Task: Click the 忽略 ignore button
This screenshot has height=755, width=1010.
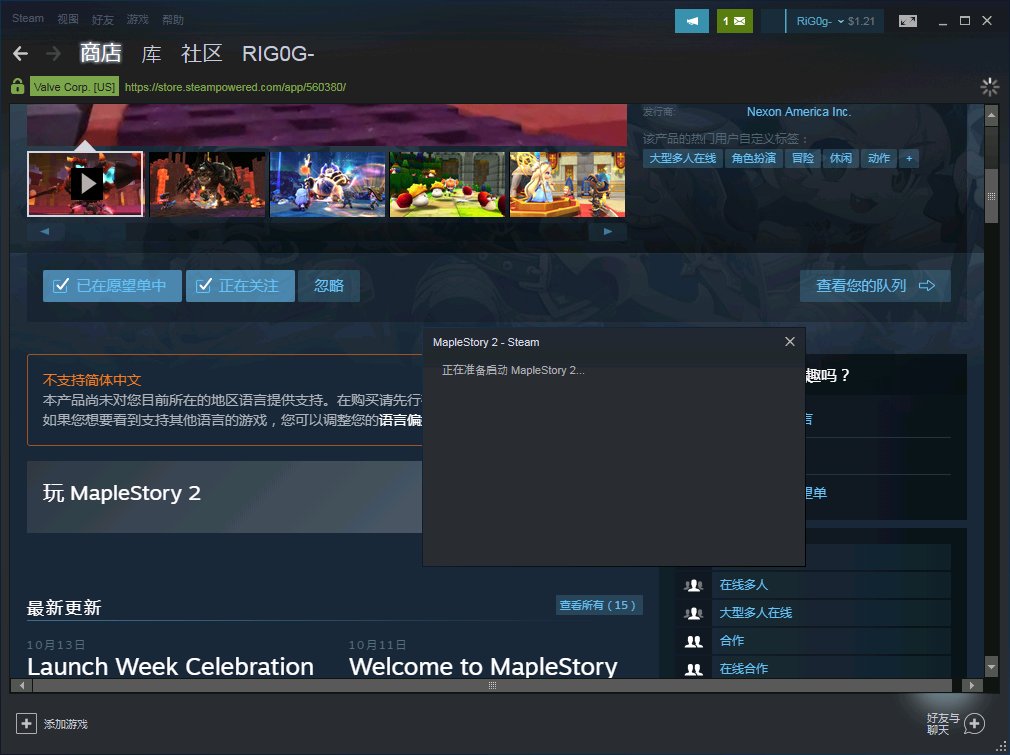Action: pyautogui.click(x=329, y=285)
